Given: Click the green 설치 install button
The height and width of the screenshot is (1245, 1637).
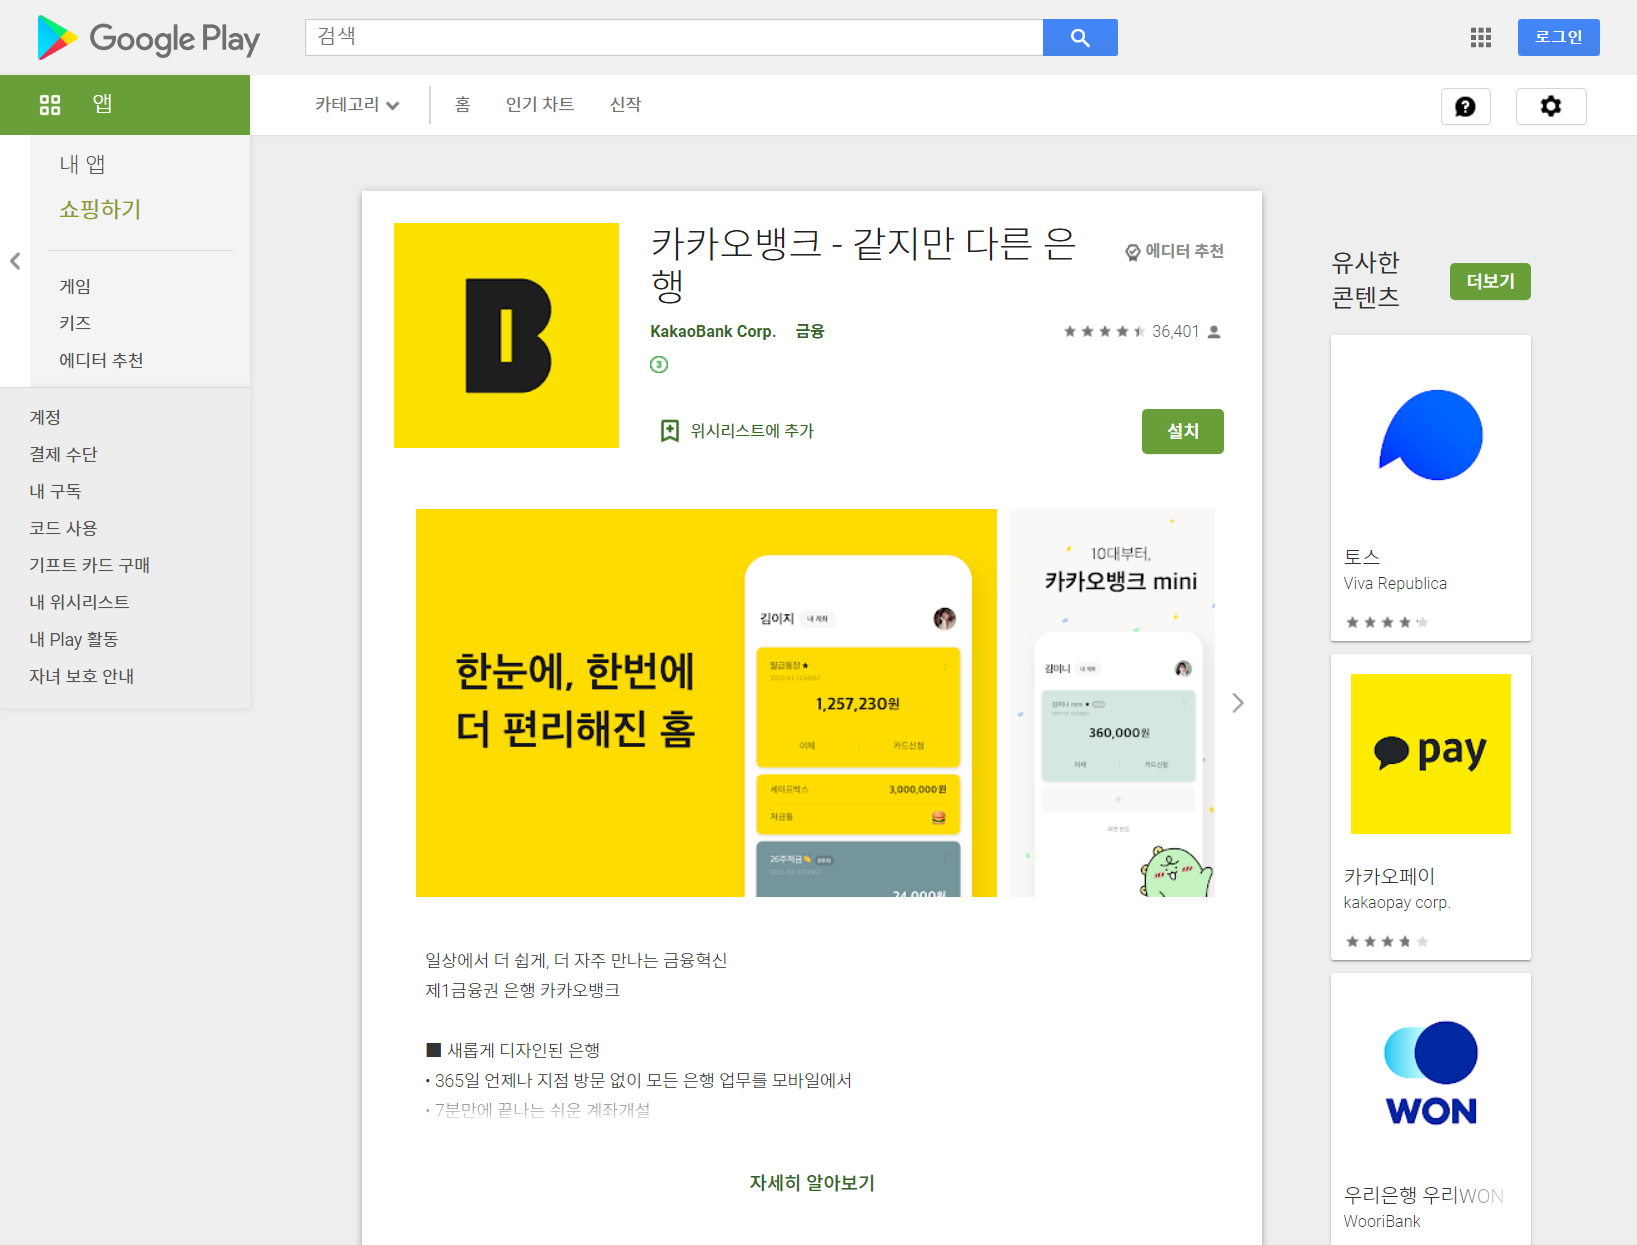Looking at the screenshot, I should (x=1183, y=431).
